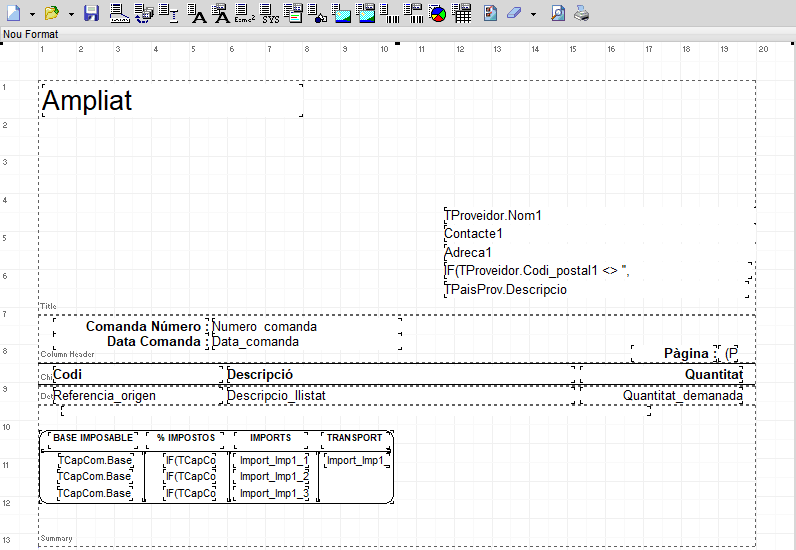
Task: Select the Quantitat_demanada detail field
Action: (x=661, y=396)
